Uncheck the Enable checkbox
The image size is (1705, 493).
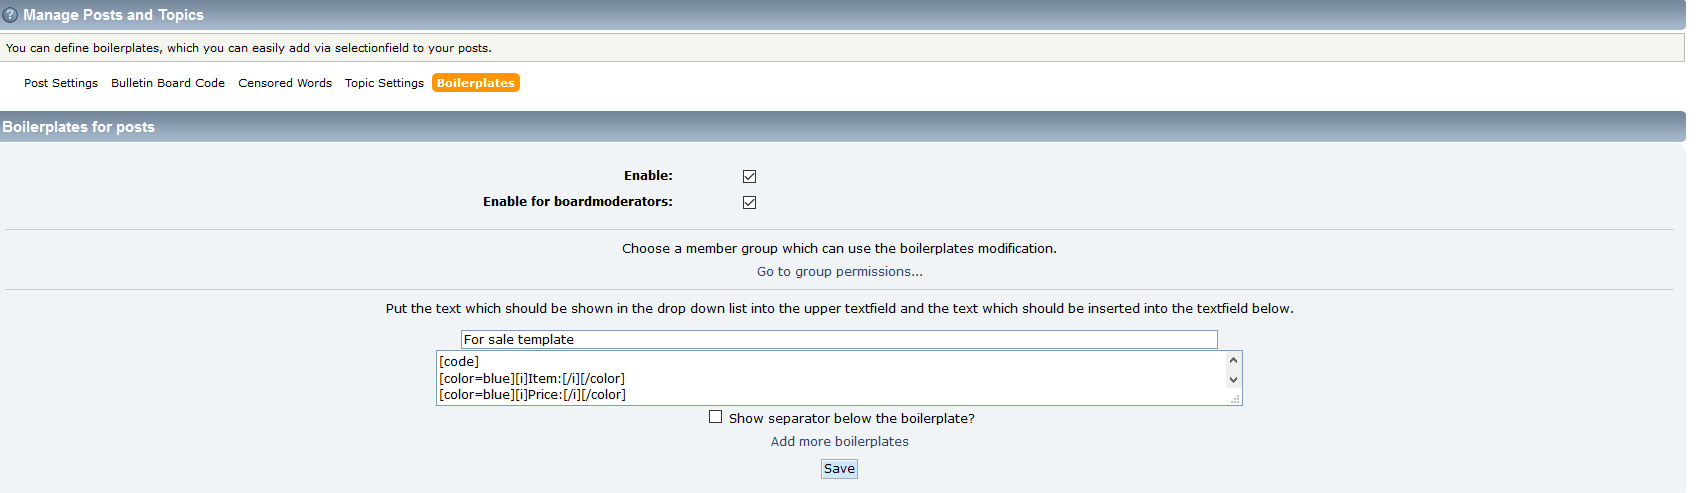(749, 176)
